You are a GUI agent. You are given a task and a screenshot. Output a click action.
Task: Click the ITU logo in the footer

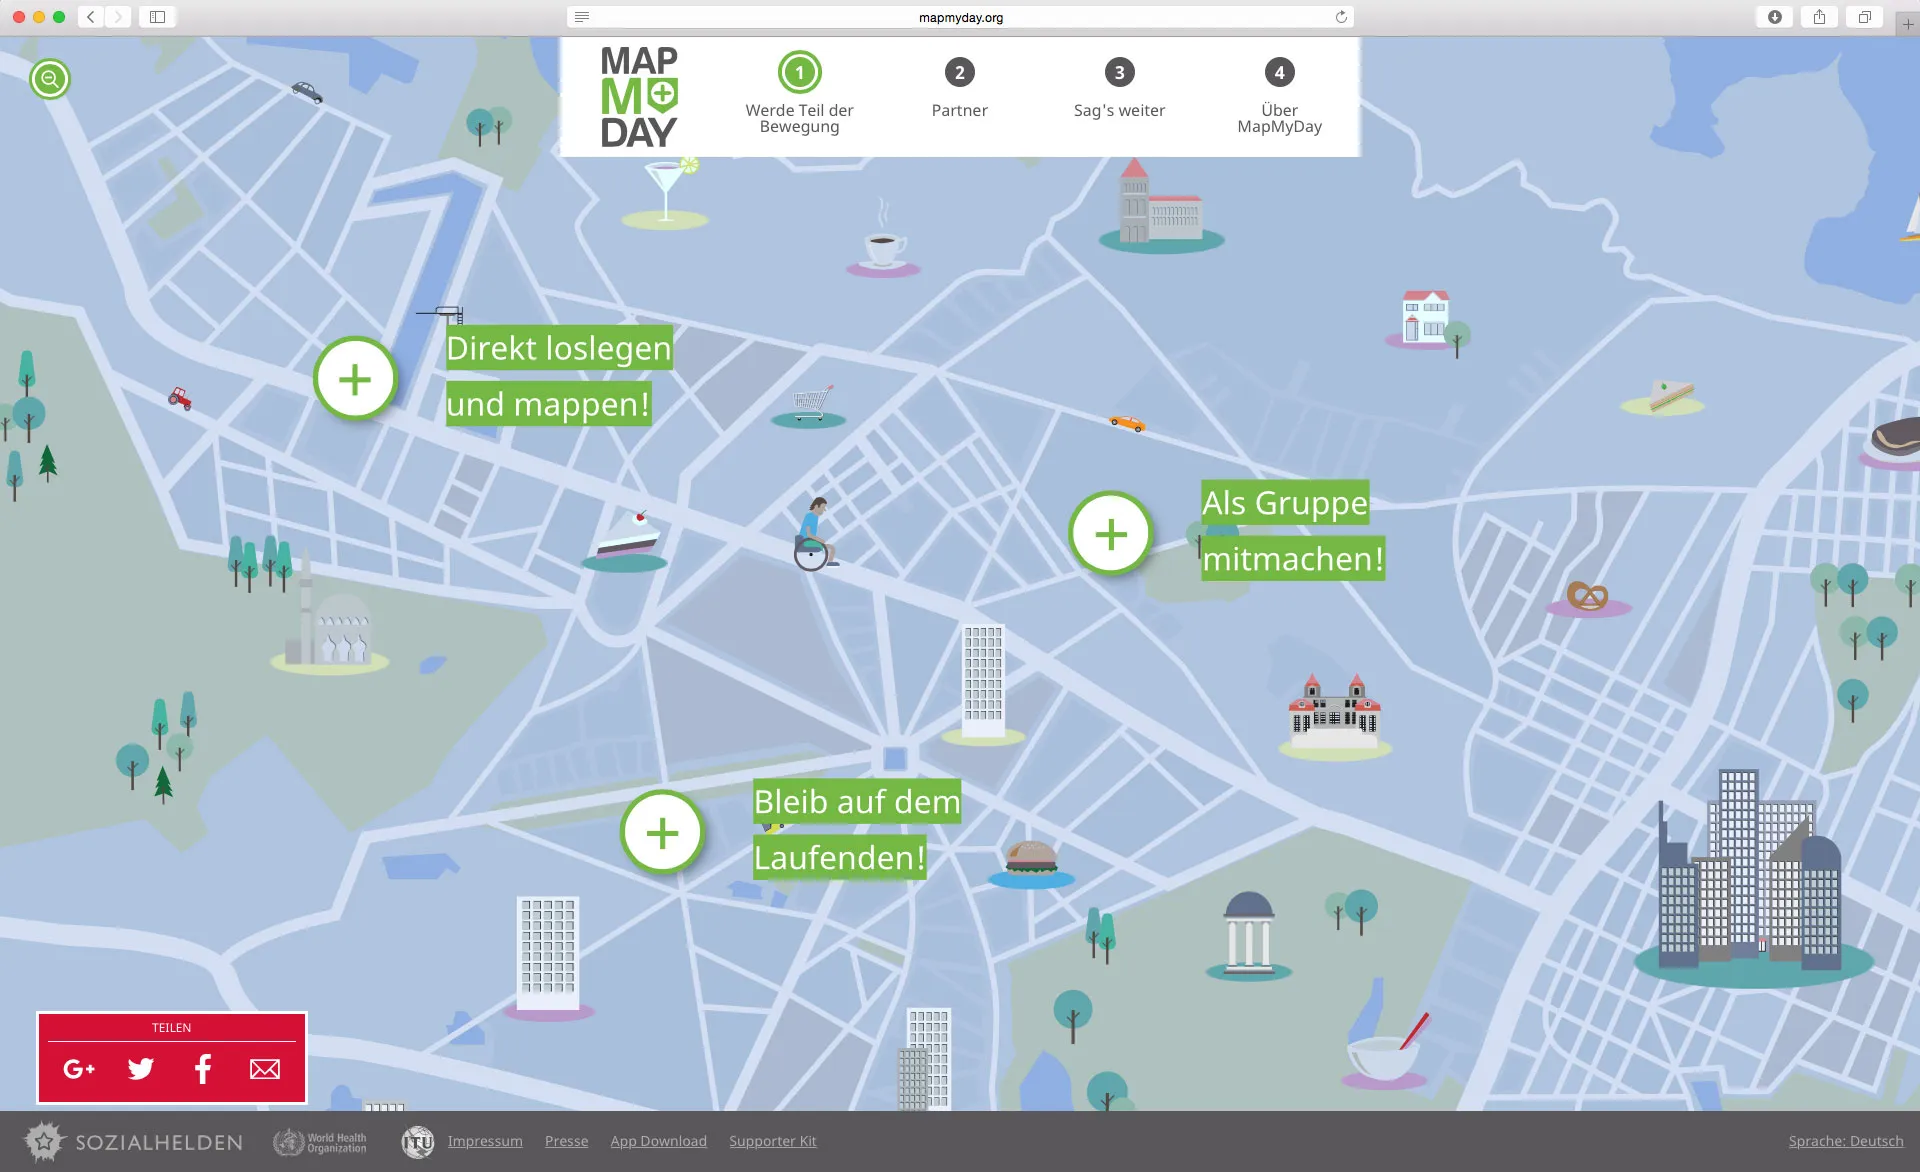click(417, 1142)
